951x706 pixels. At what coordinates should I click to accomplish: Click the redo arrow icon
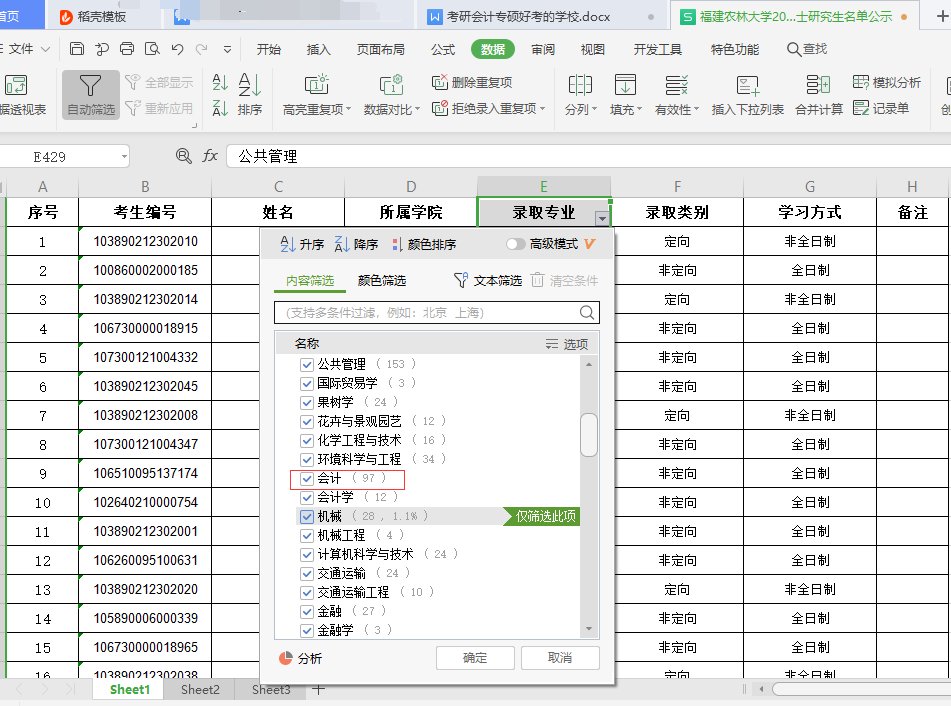pyautogui.click(x=201, y=49)
